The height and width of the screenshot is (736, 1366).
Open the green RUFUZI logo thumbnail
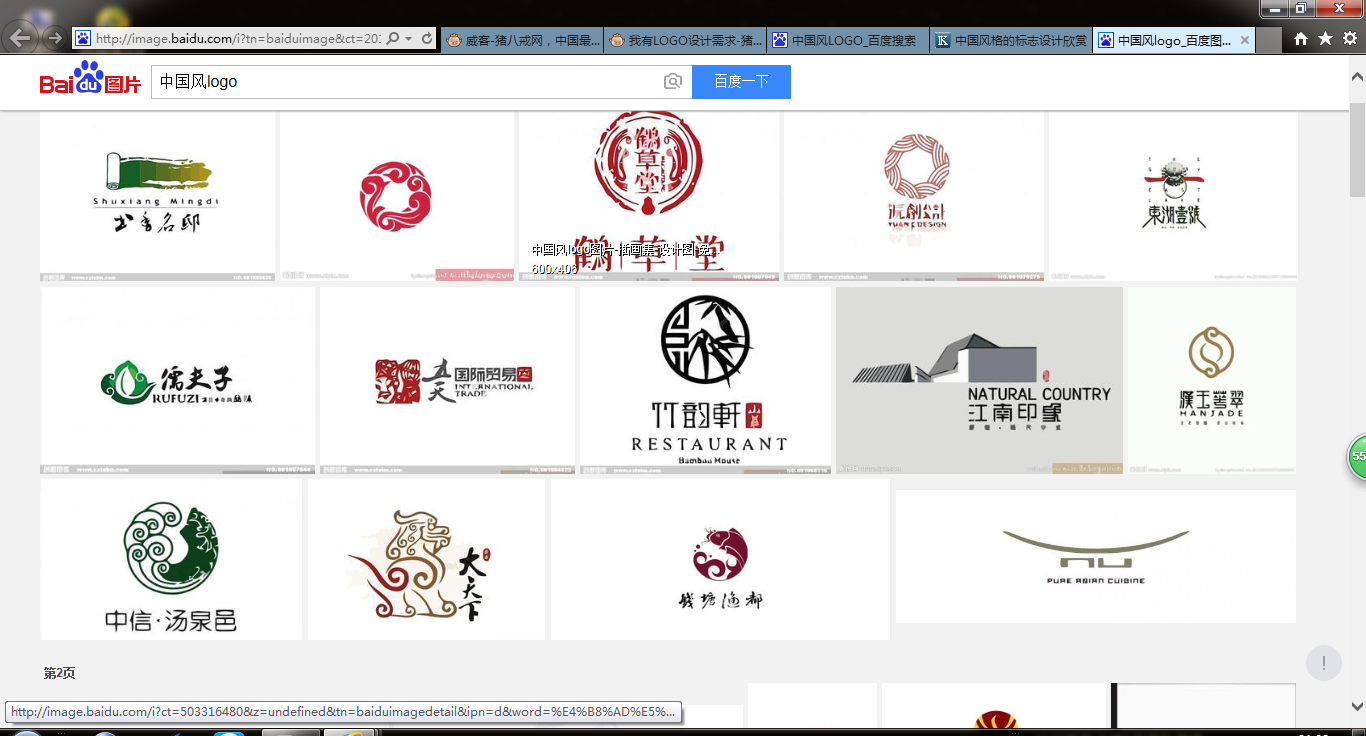click(178, 380)
